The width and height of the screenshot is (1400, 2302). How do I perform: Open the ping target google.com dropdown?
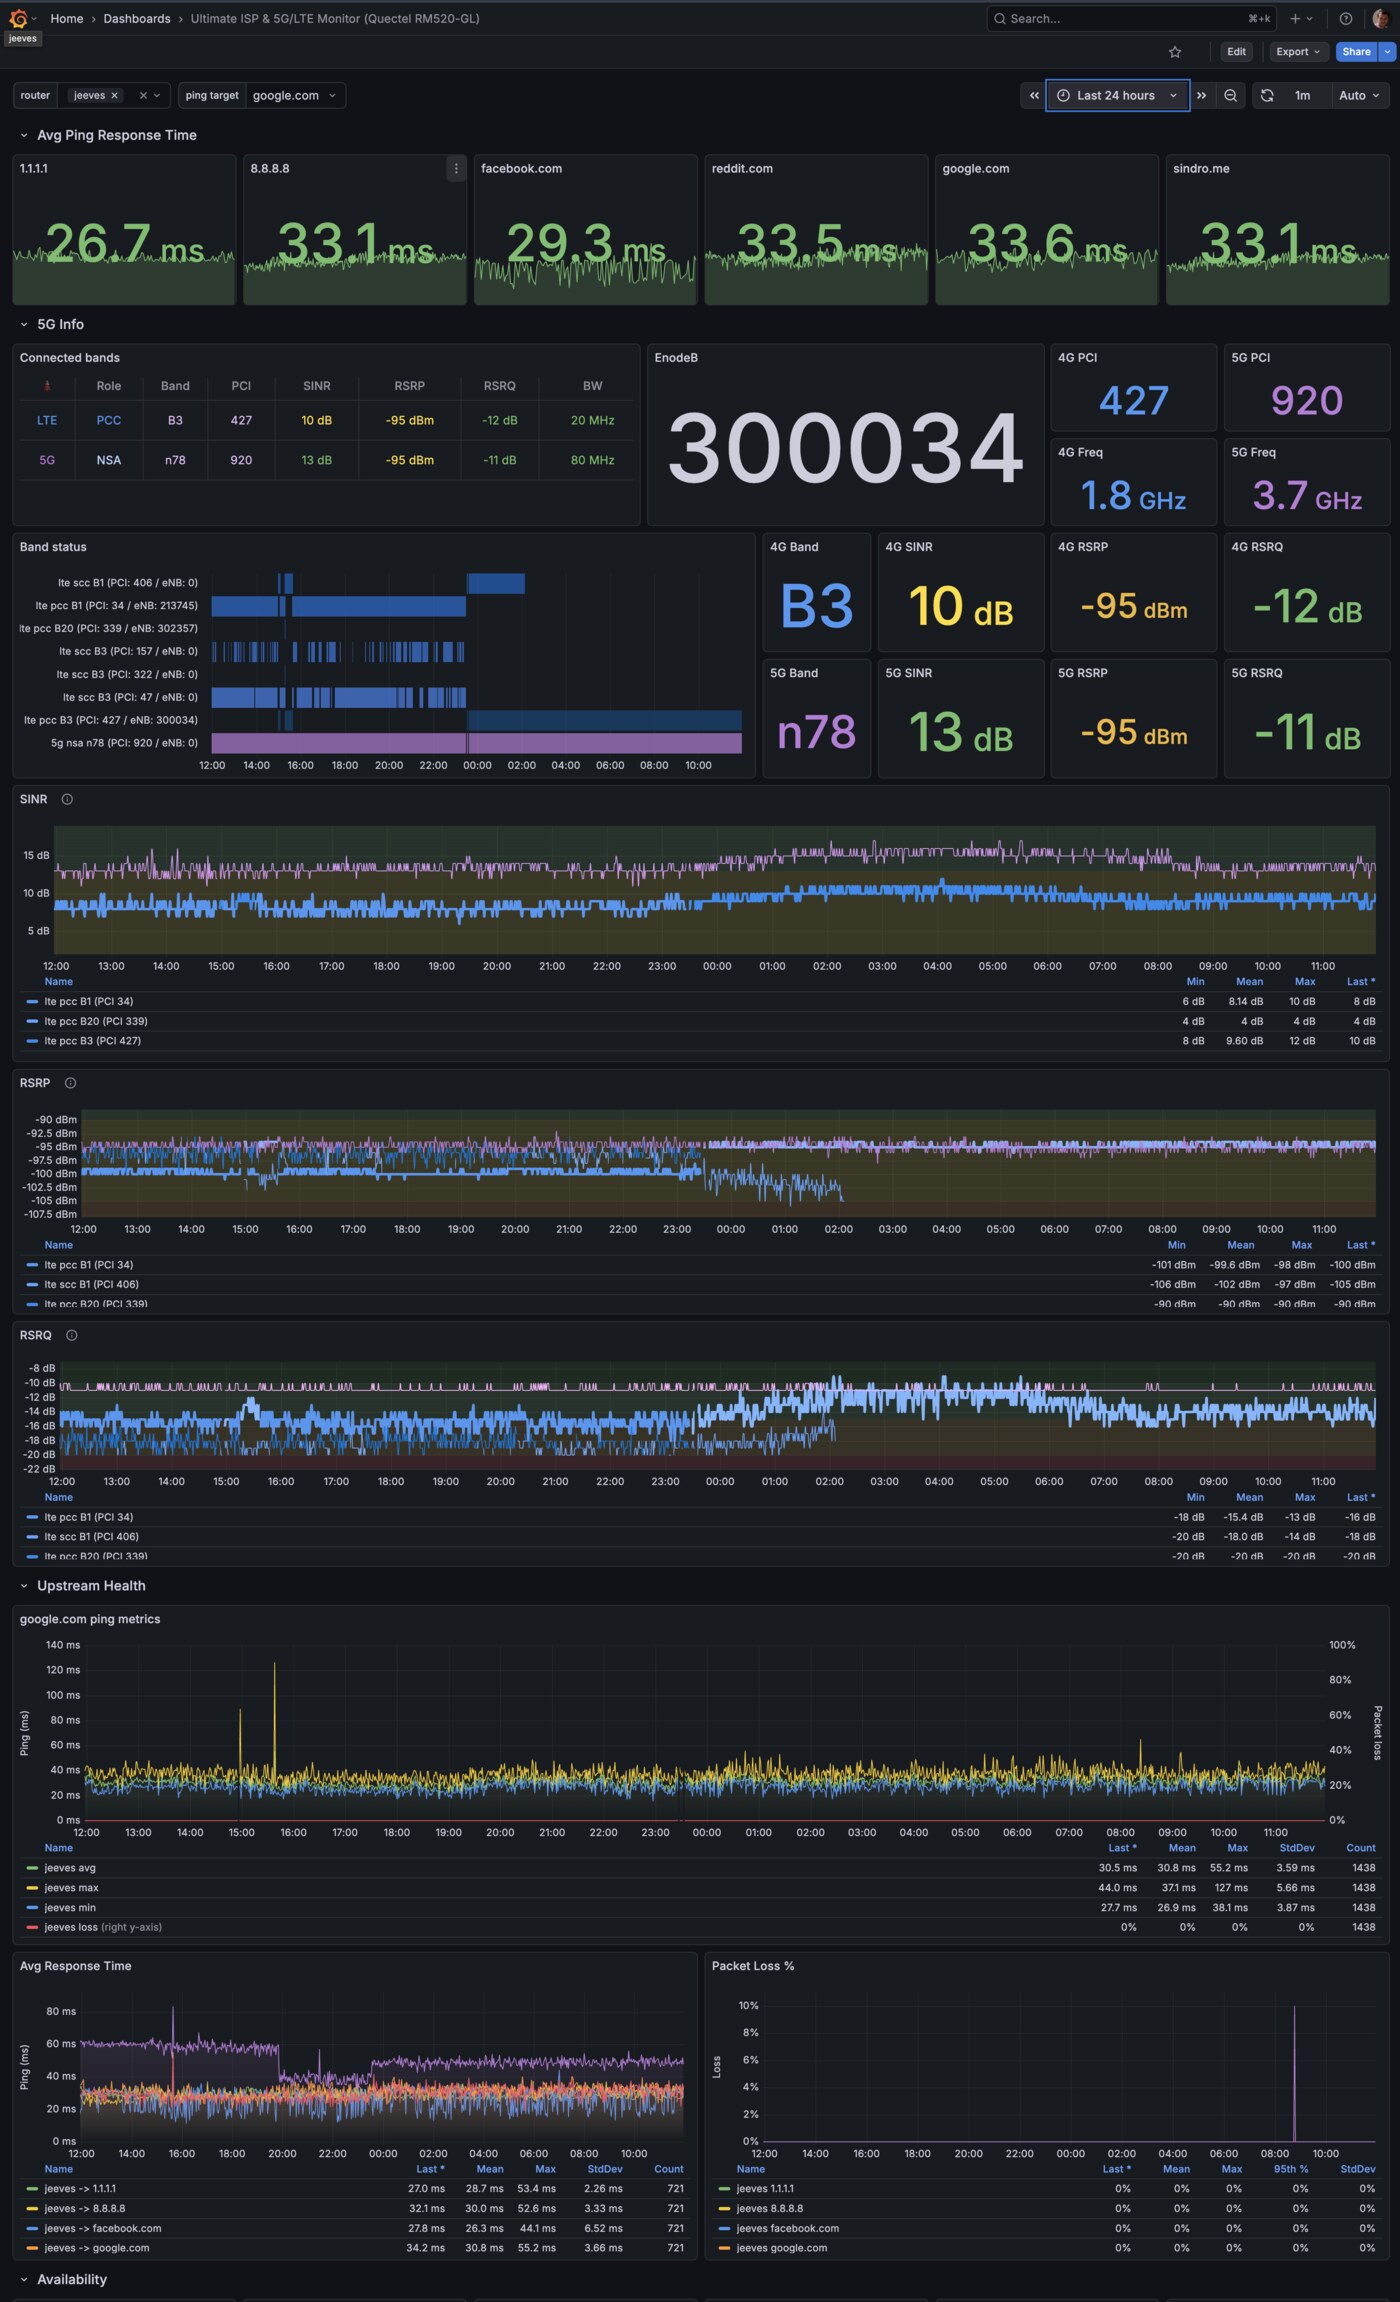coord(294,96)
